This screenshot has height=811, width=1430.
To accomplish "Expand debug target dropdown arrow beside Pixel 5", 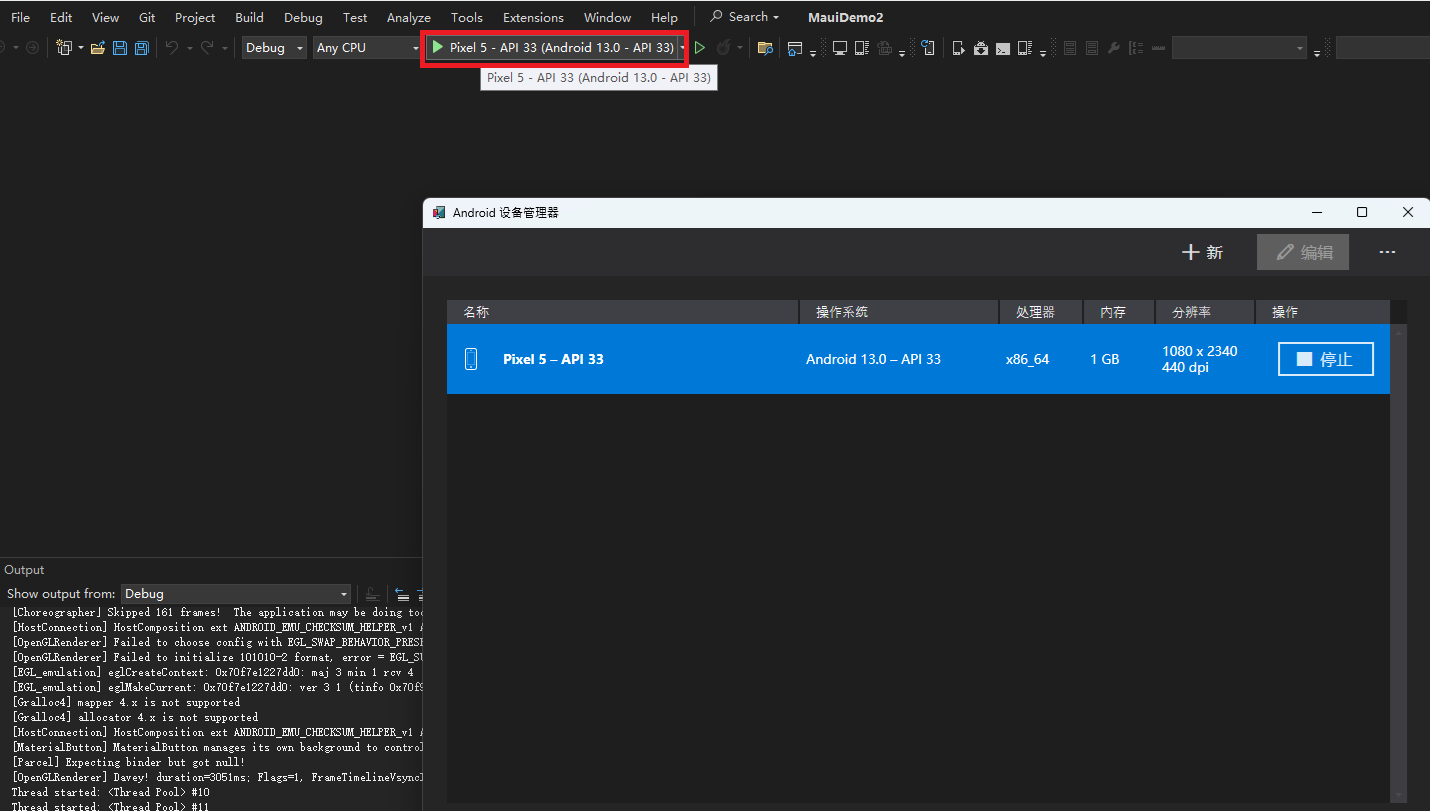I will tap(683, 47).
